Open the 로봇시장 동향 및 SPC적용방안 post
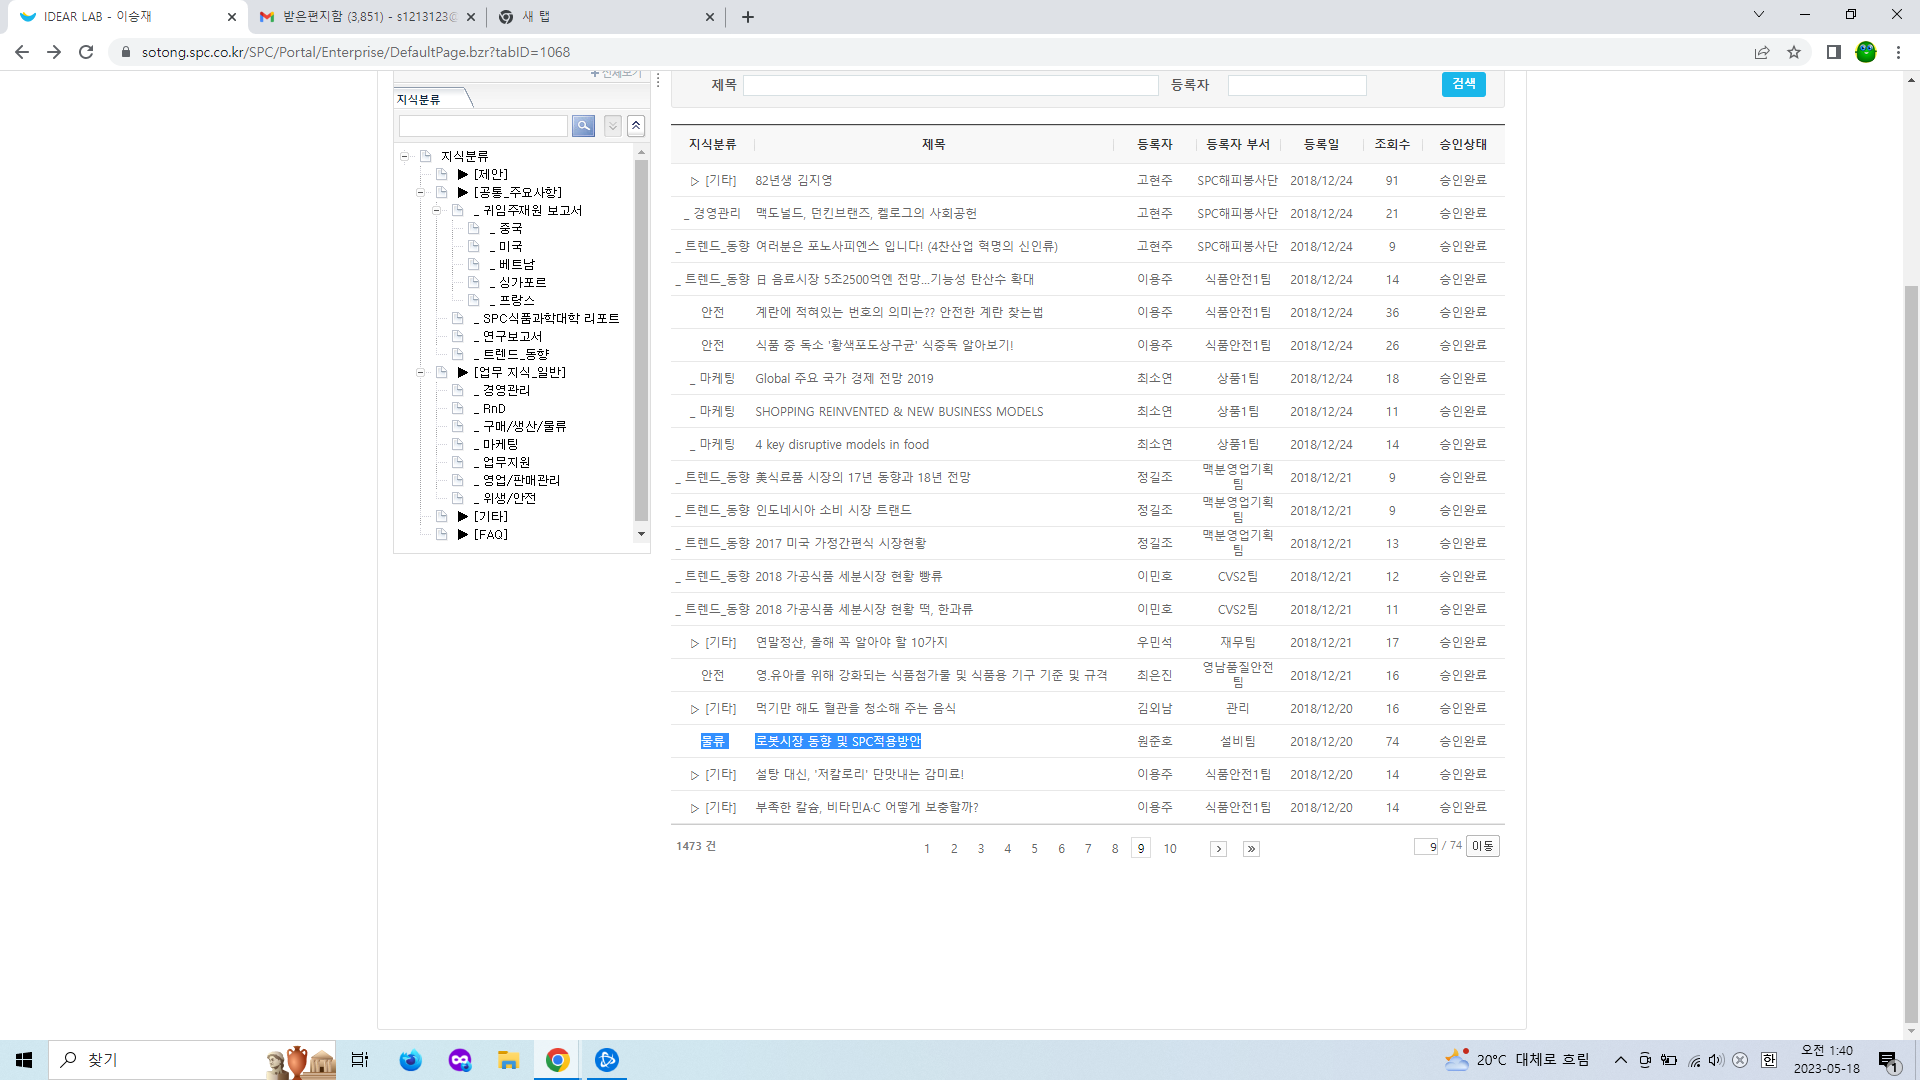 click(x=837, y=741)
